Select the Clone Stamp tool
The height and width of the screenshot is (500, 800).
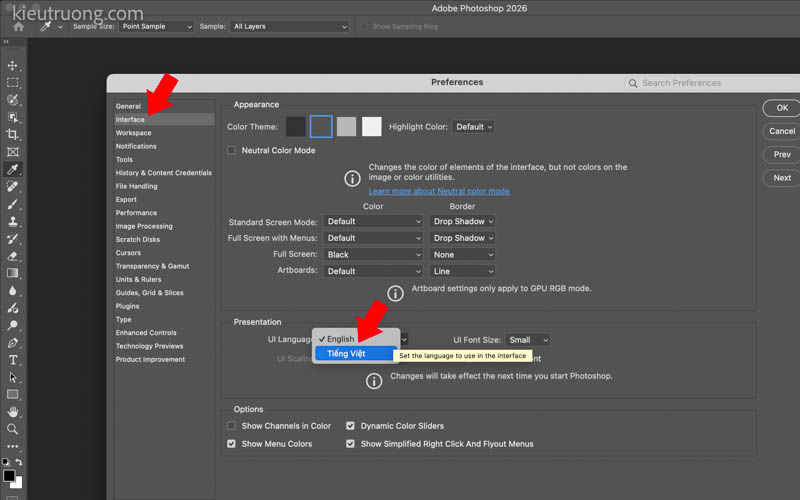(13, 221)
